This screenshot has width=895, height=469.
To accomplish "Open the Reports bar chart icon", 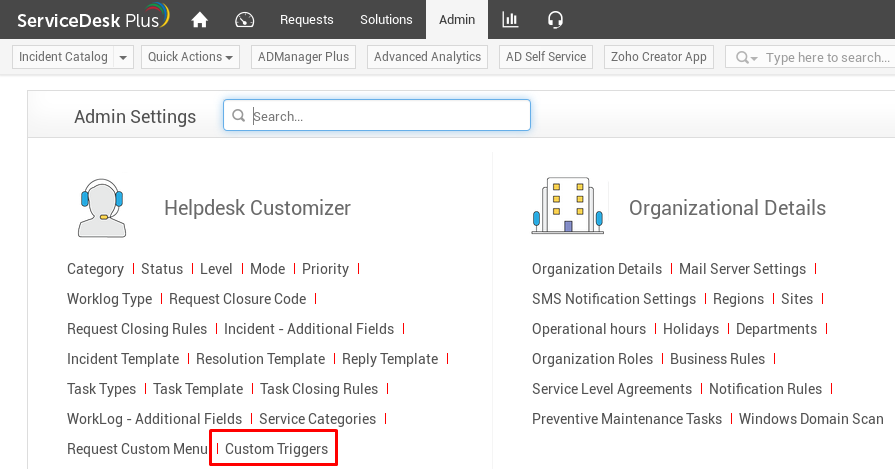I will click(510, 20).
